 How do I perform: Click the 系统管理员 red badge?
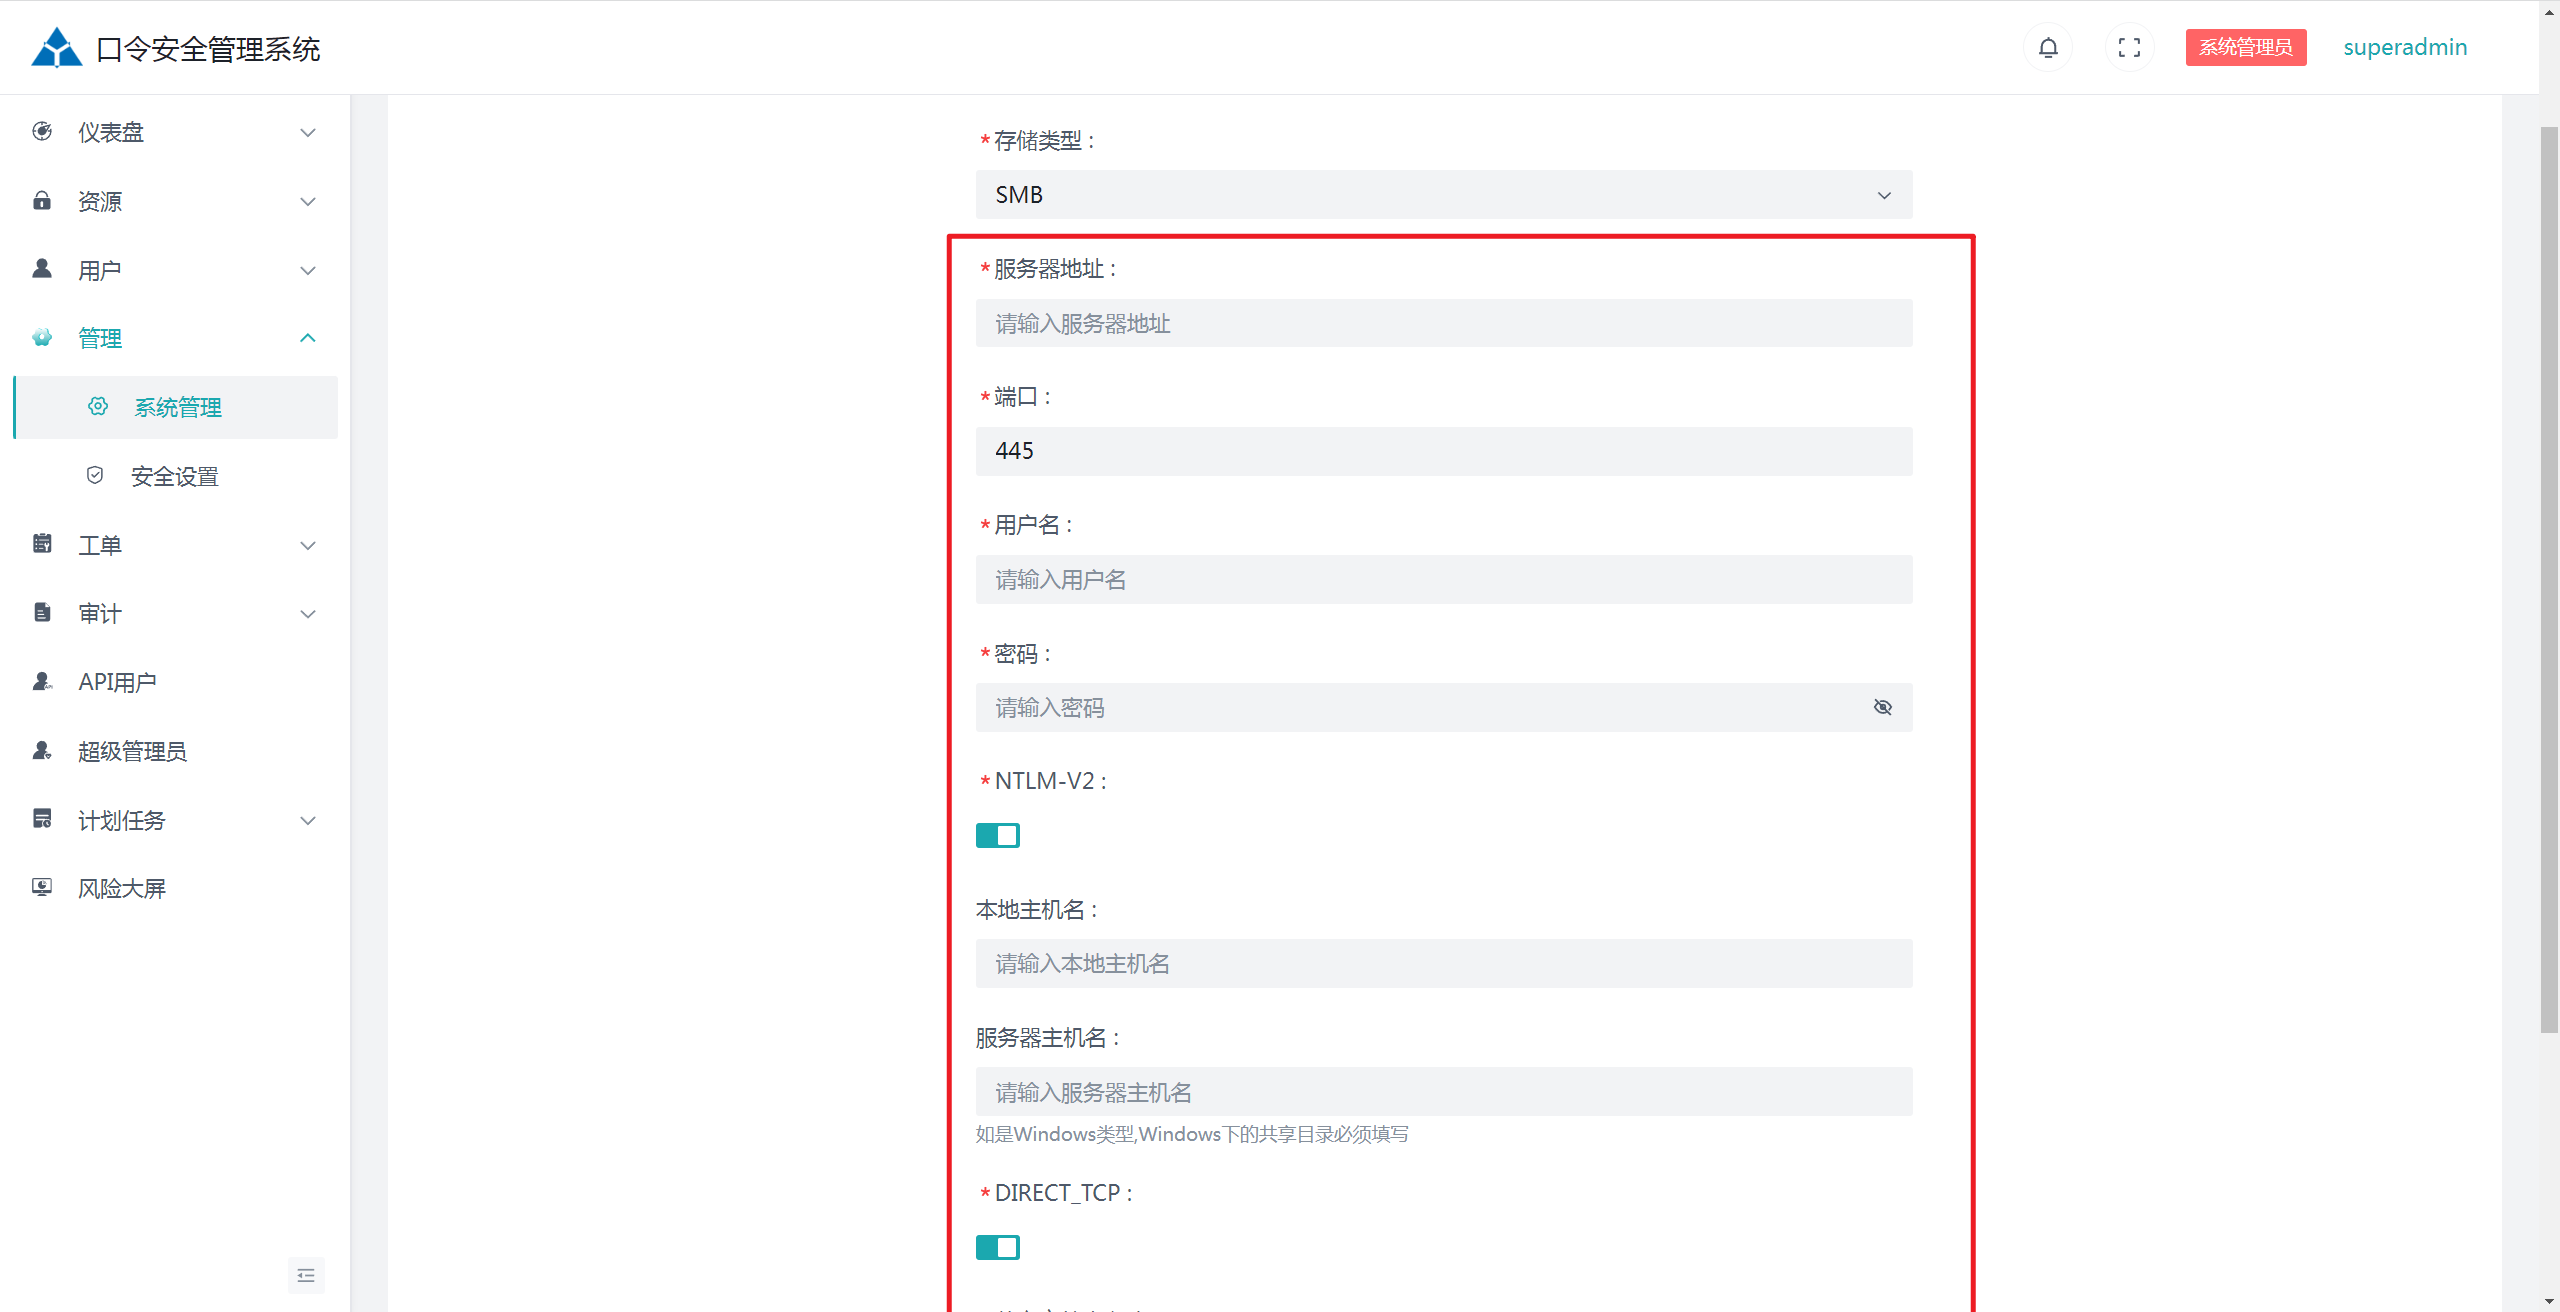click(x=2245, y=47)
